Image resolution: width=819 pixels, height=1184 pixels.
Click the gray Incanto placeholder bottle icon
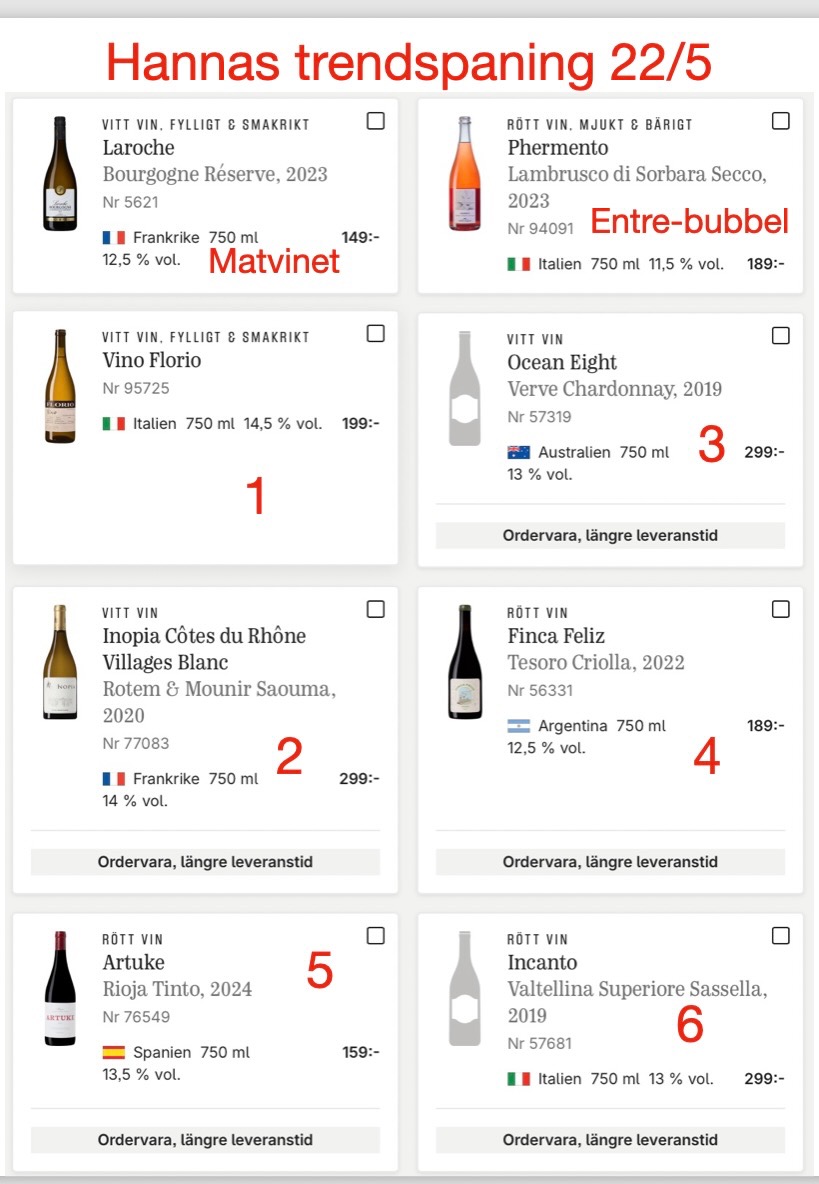point(464,989)
